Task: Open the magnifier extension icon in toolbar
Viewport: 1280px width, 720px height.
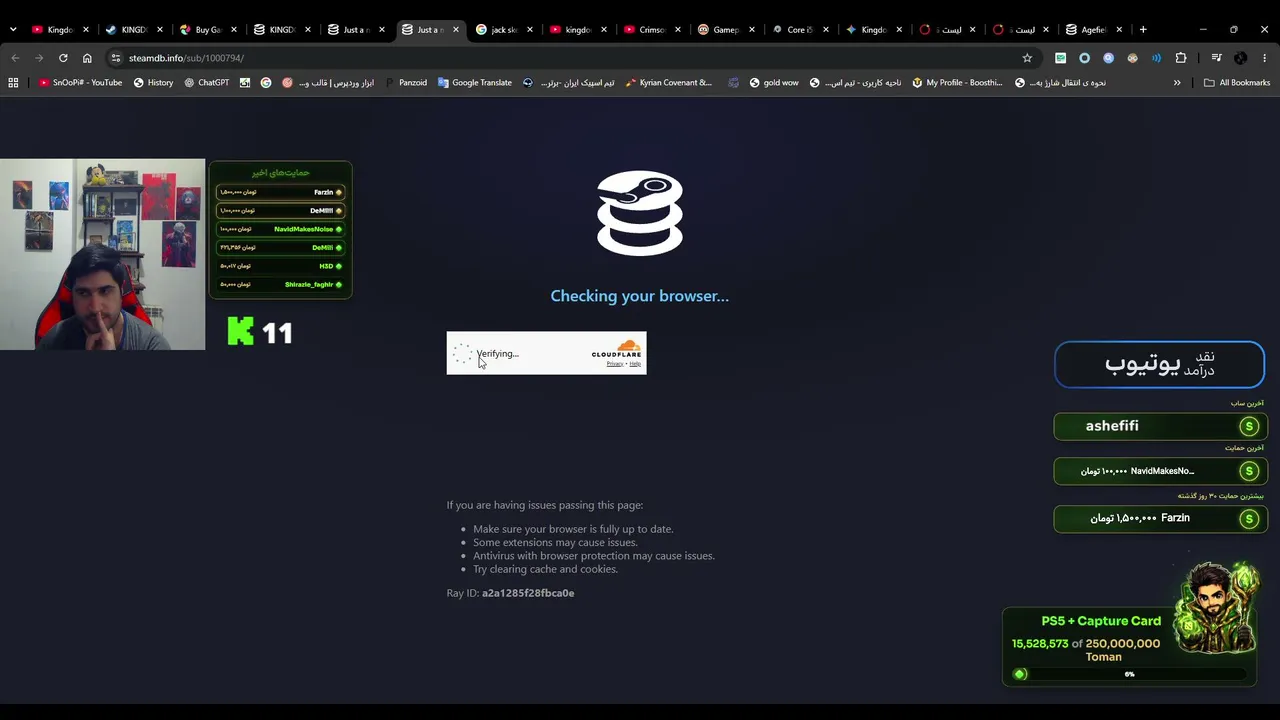Action: pyautogui.click(x=1108, y=58)
